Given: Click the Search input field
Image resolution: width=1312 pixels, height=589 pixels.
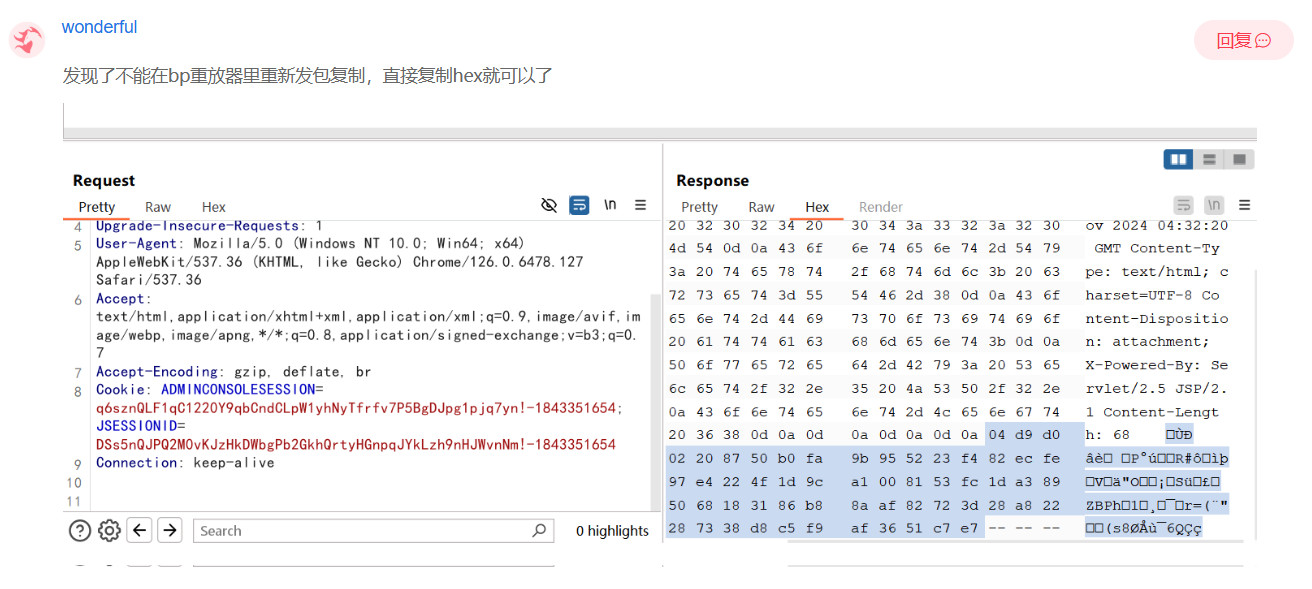Looking at the screenshot, I should (x=373, y=531).
